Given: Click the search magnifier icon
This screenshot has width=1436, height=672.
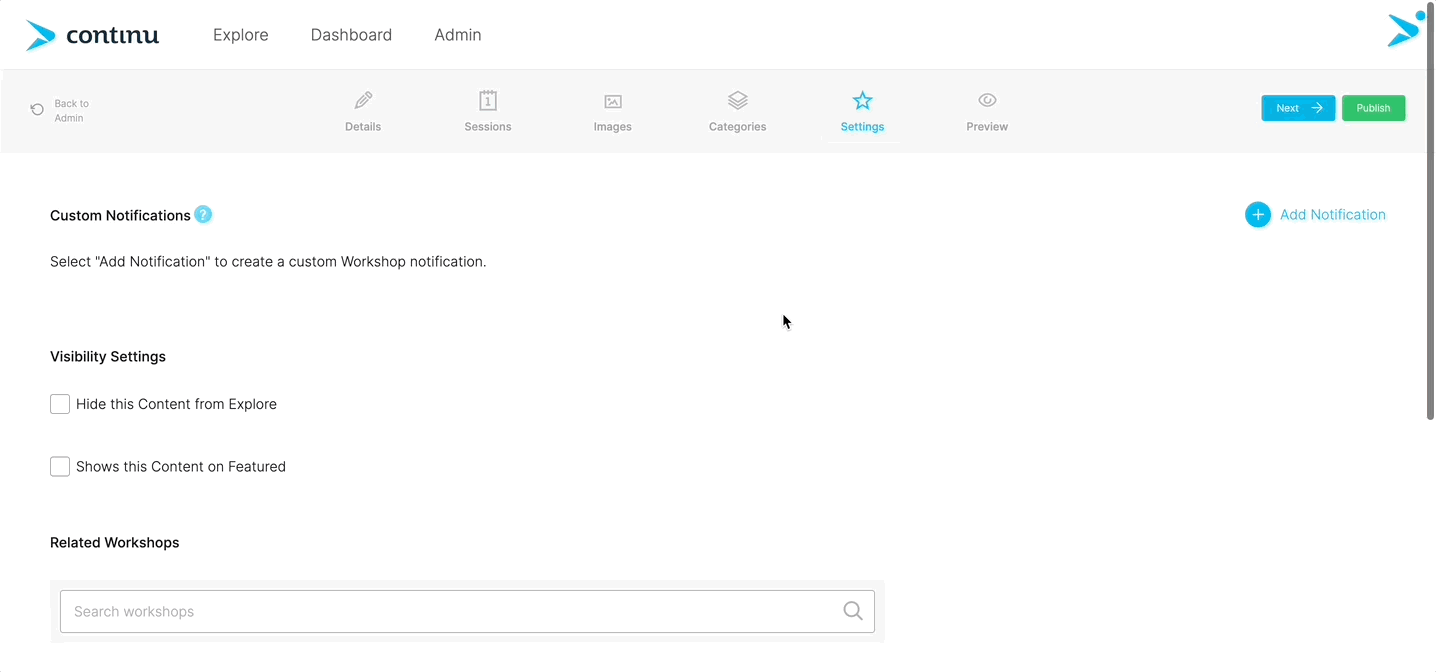Looking at the screenshot, I should click(852, 611).
